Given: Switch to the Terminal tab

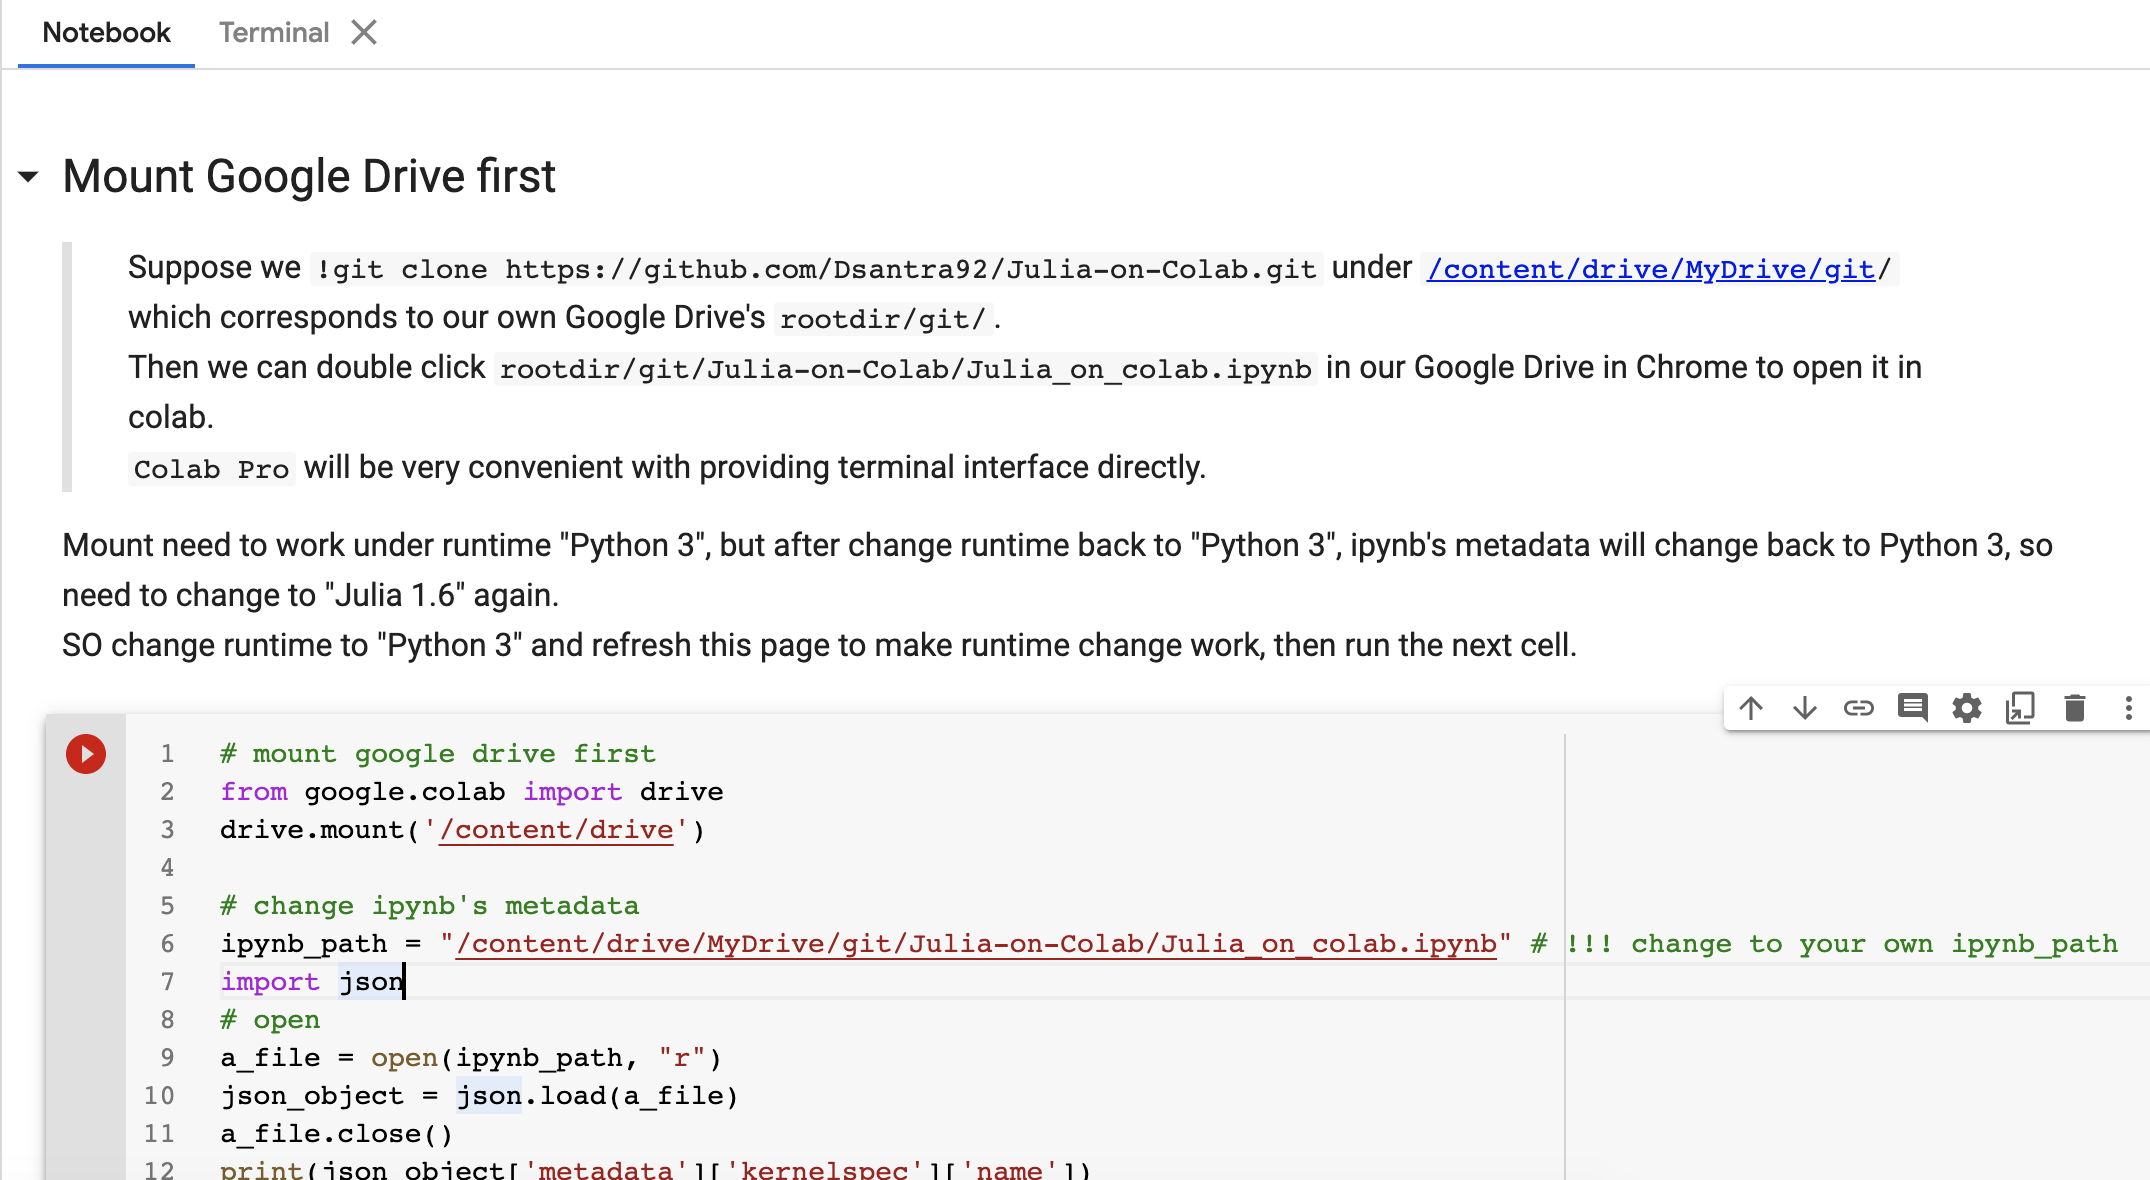Looking at the screenshot, I should pyautogui.click(x=273, y=33).
